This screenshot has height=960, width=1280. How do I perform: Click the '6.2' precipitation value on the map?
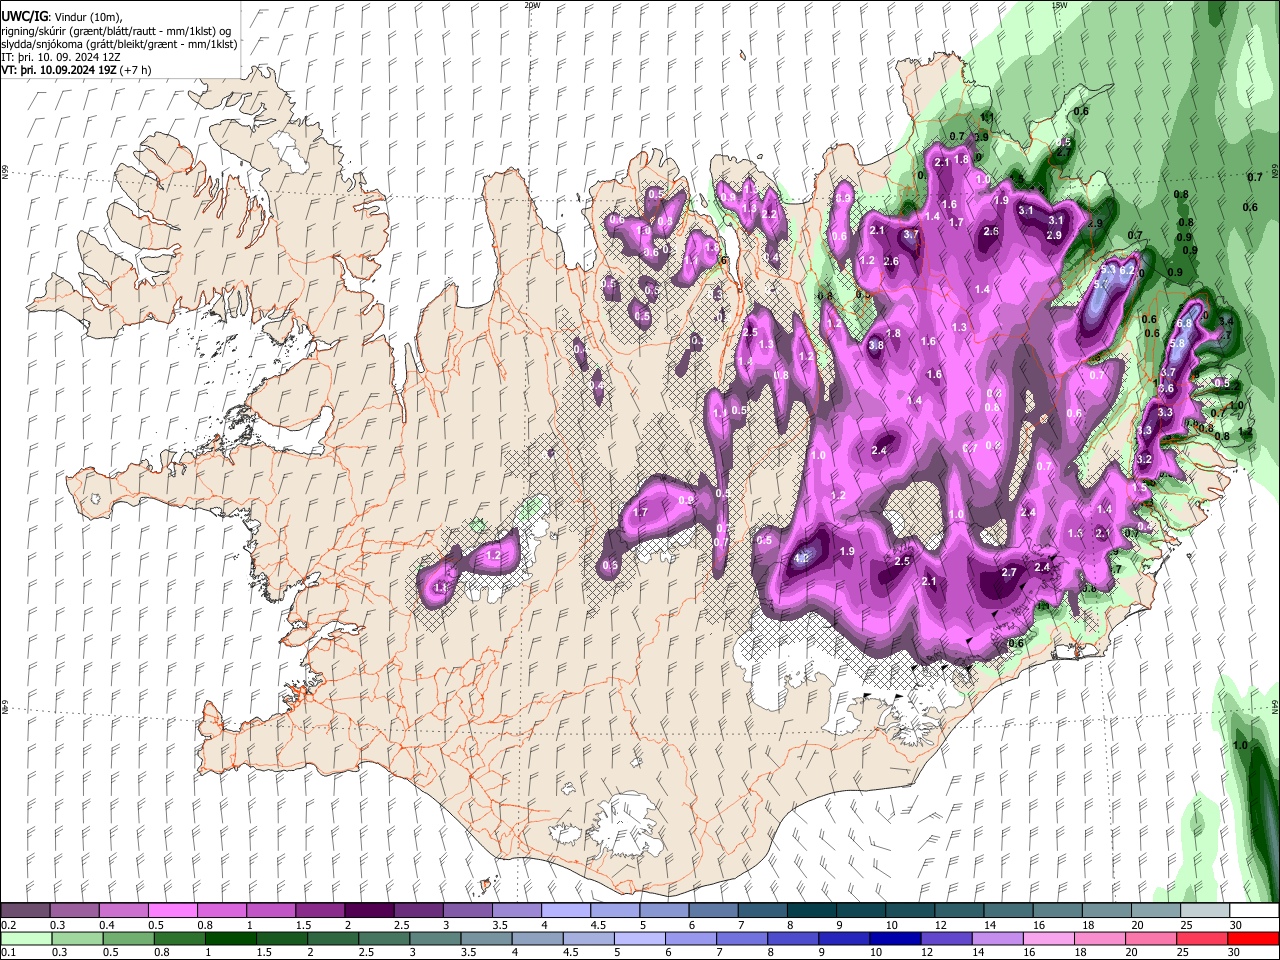pos(1126,270)
